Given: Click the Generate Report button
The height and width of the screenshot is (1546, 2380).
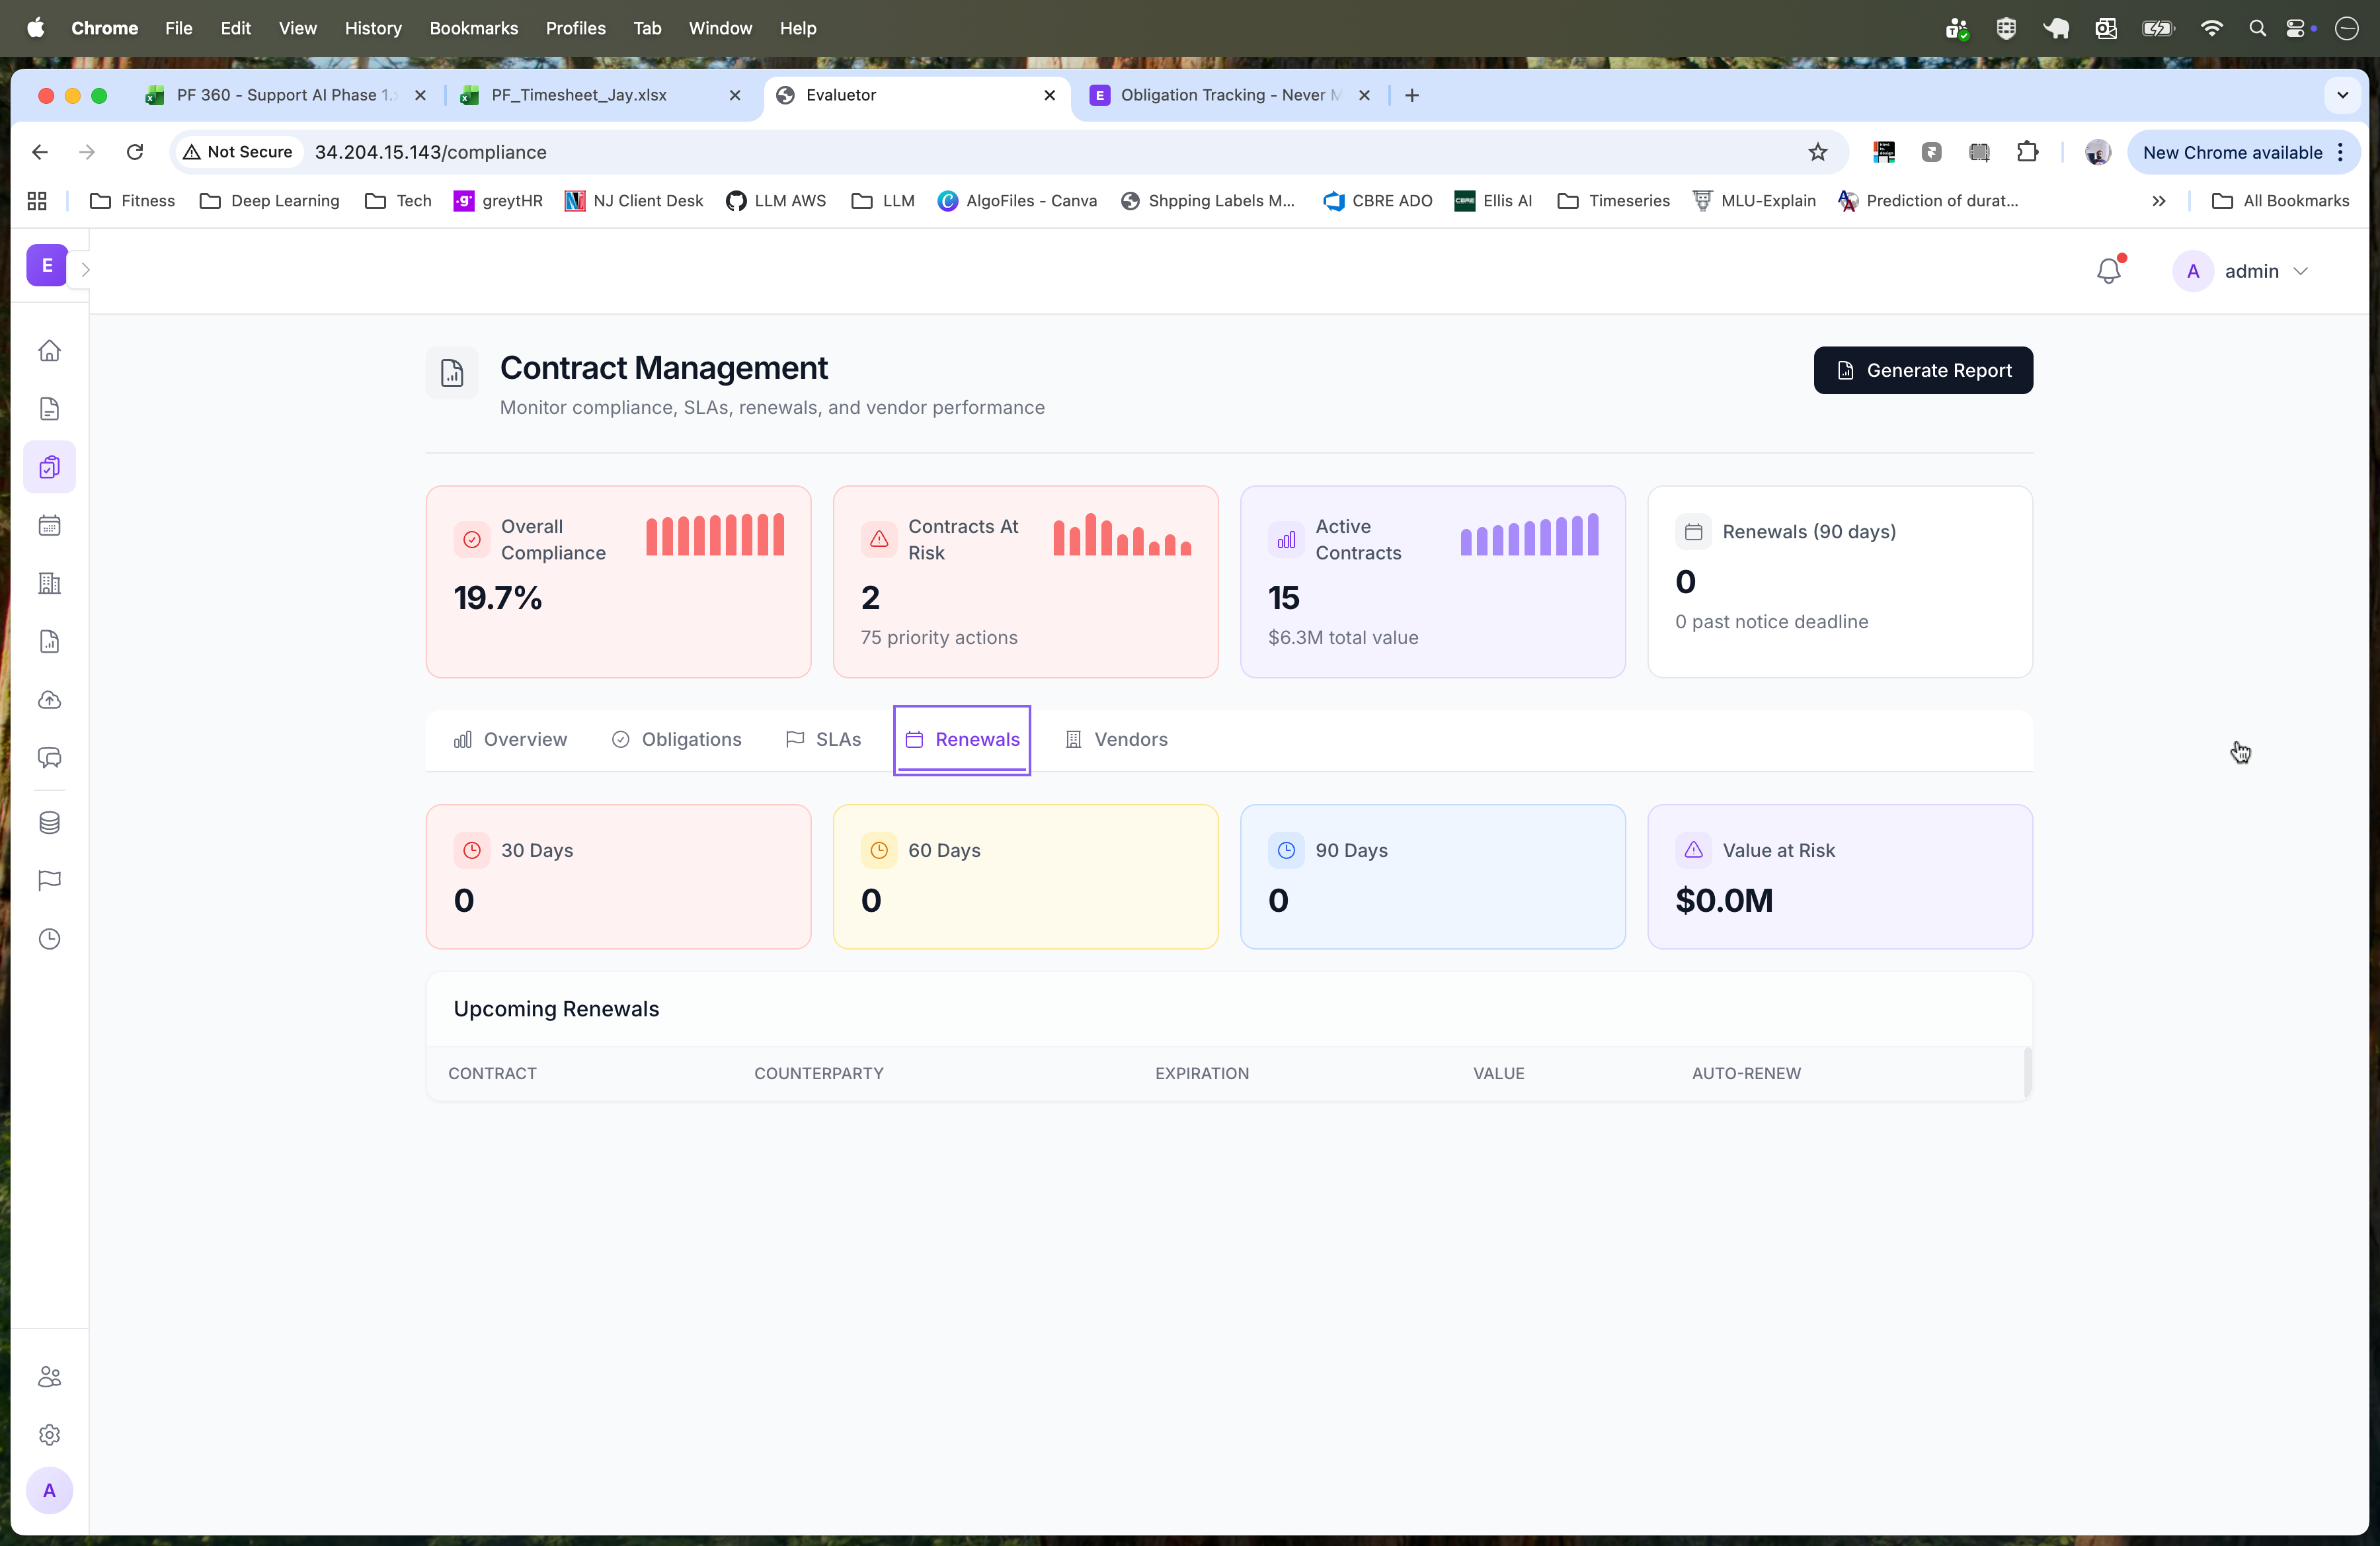Looking at the screenshot, I should 1922,370.
